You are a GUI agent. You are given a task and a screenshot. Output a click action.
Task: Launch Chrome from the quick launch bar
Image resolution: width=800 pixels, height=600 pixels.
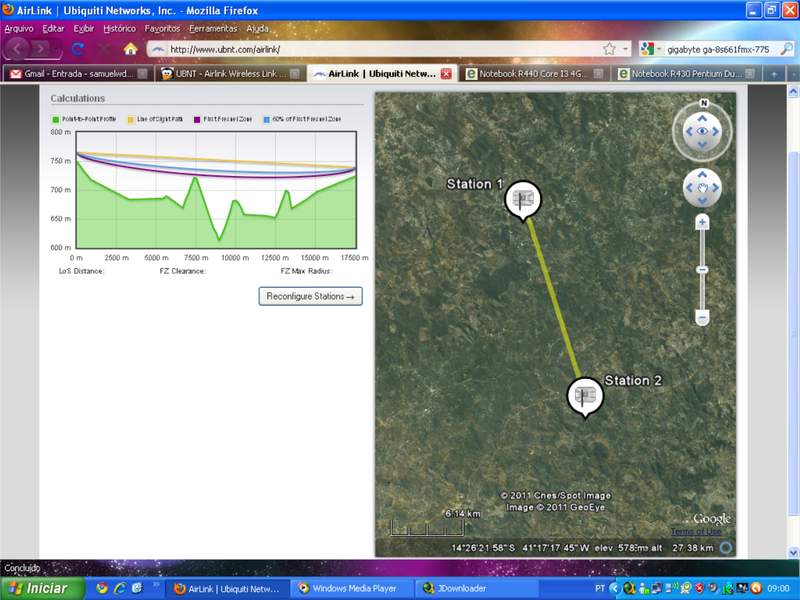click(x=102, y=588)
